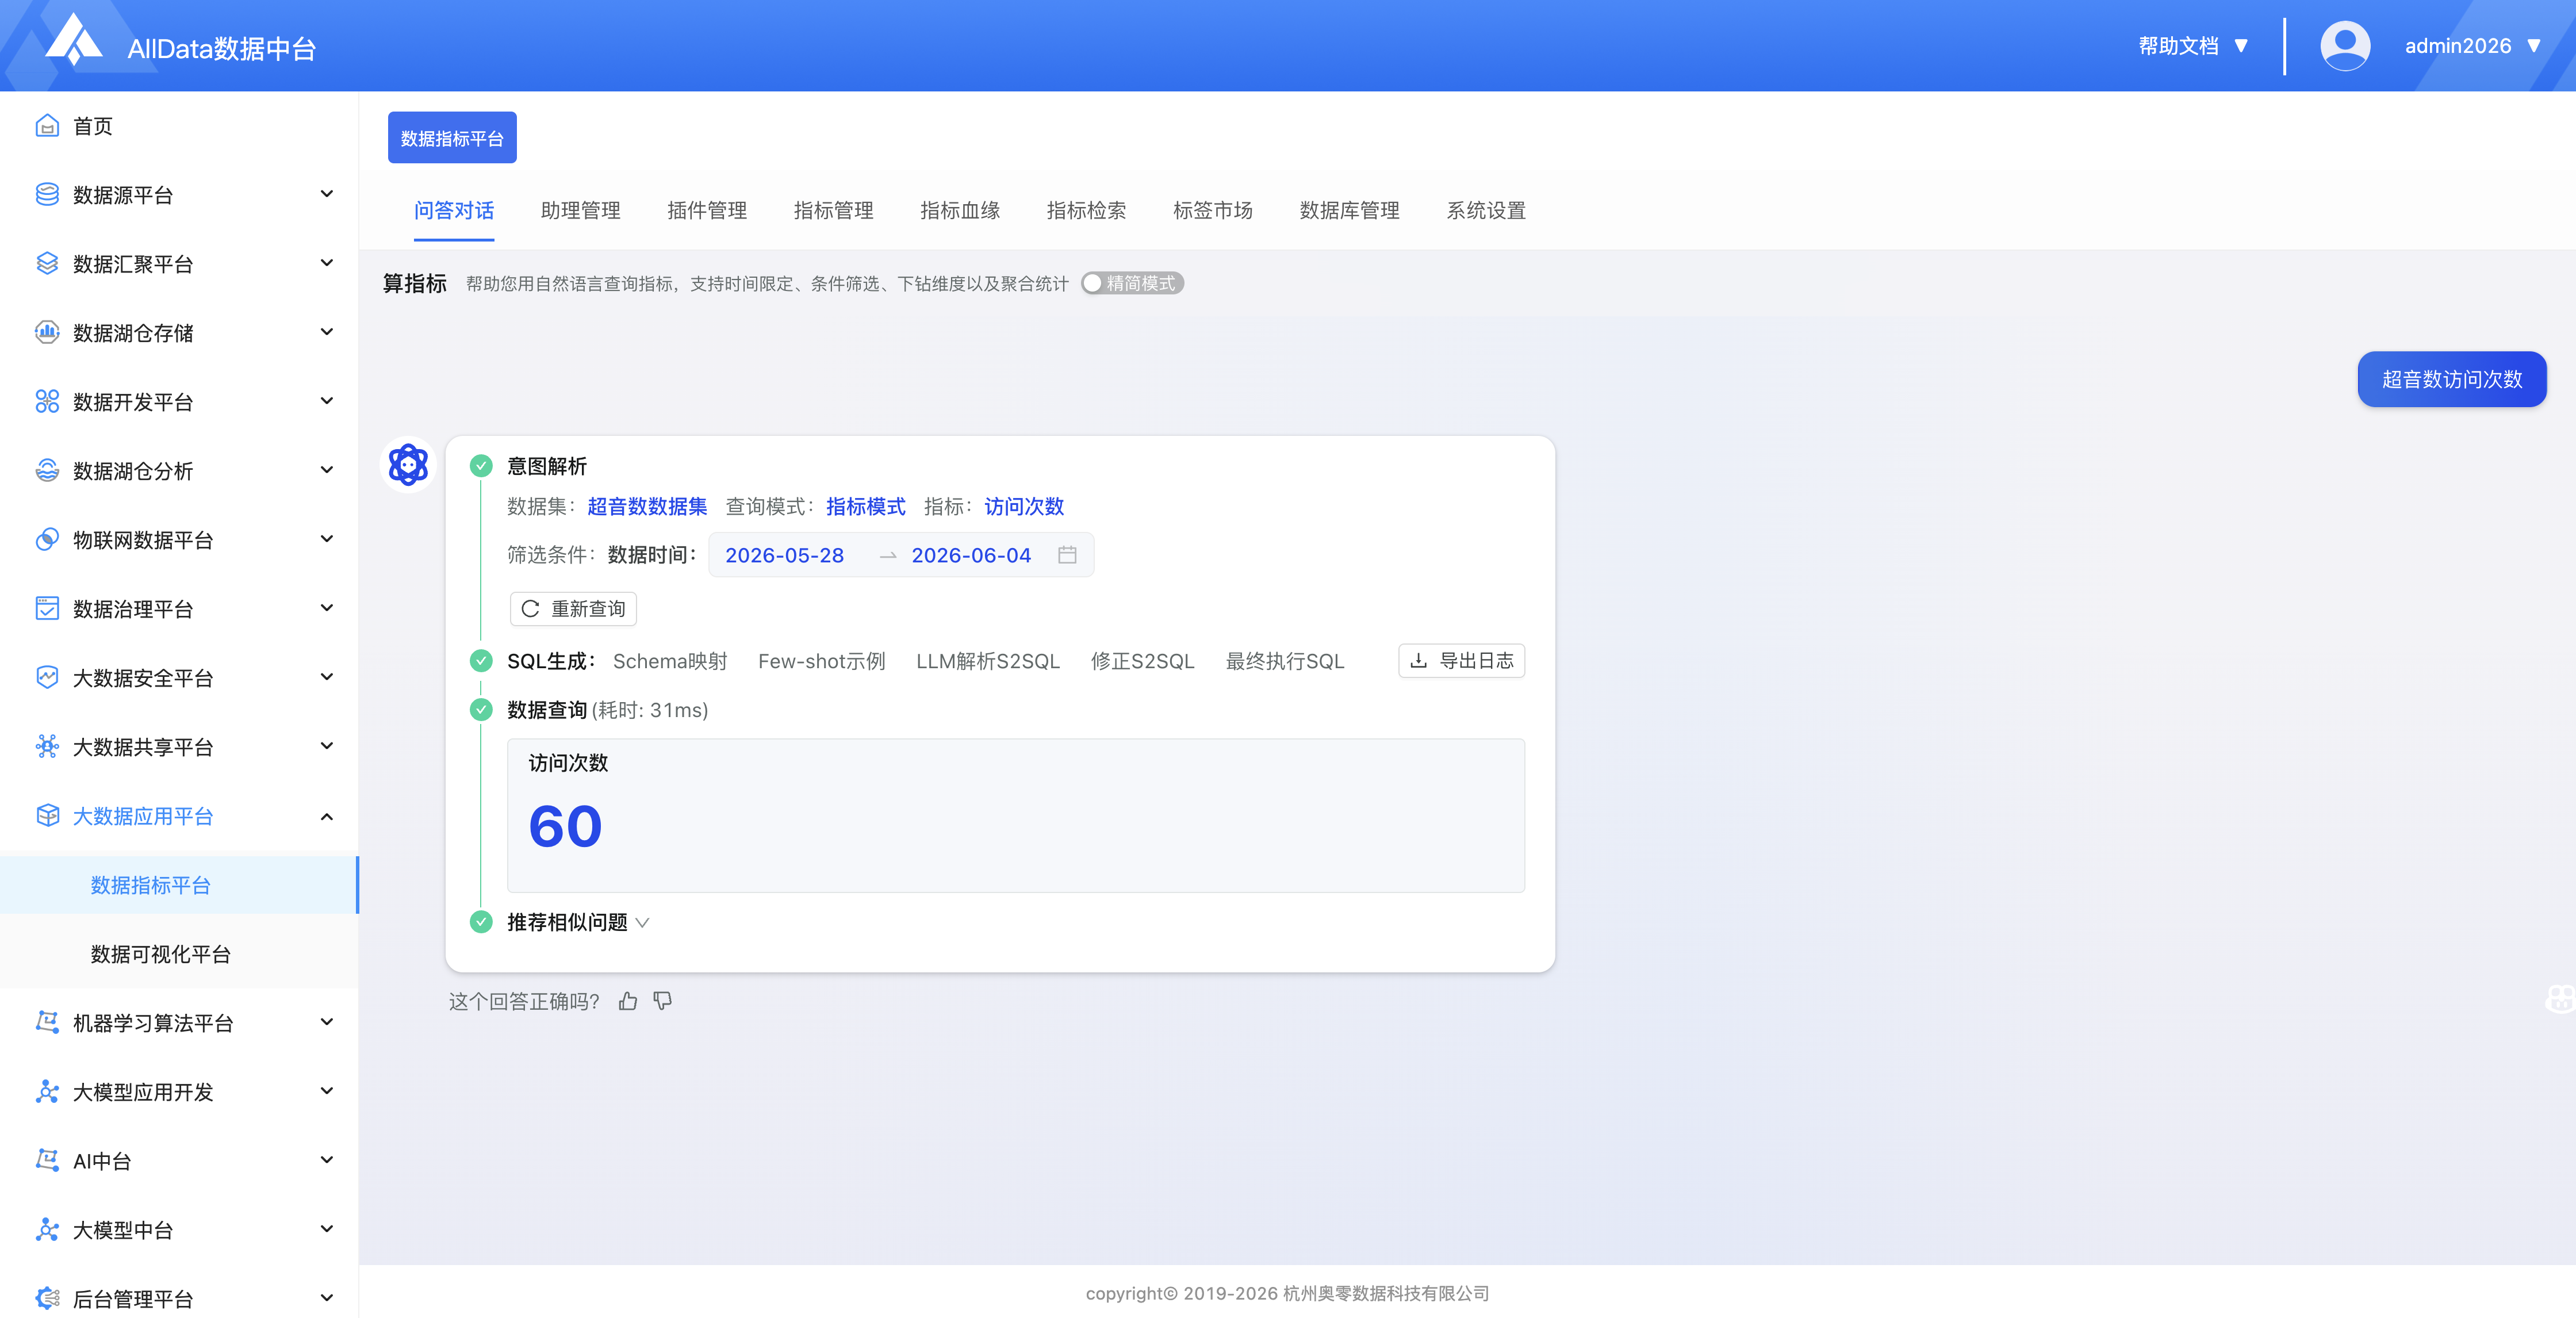This screenshot has height=1318, width=2576.
Task: Click the thumbs-up feedback icon
Action: tap(628, 1001)
